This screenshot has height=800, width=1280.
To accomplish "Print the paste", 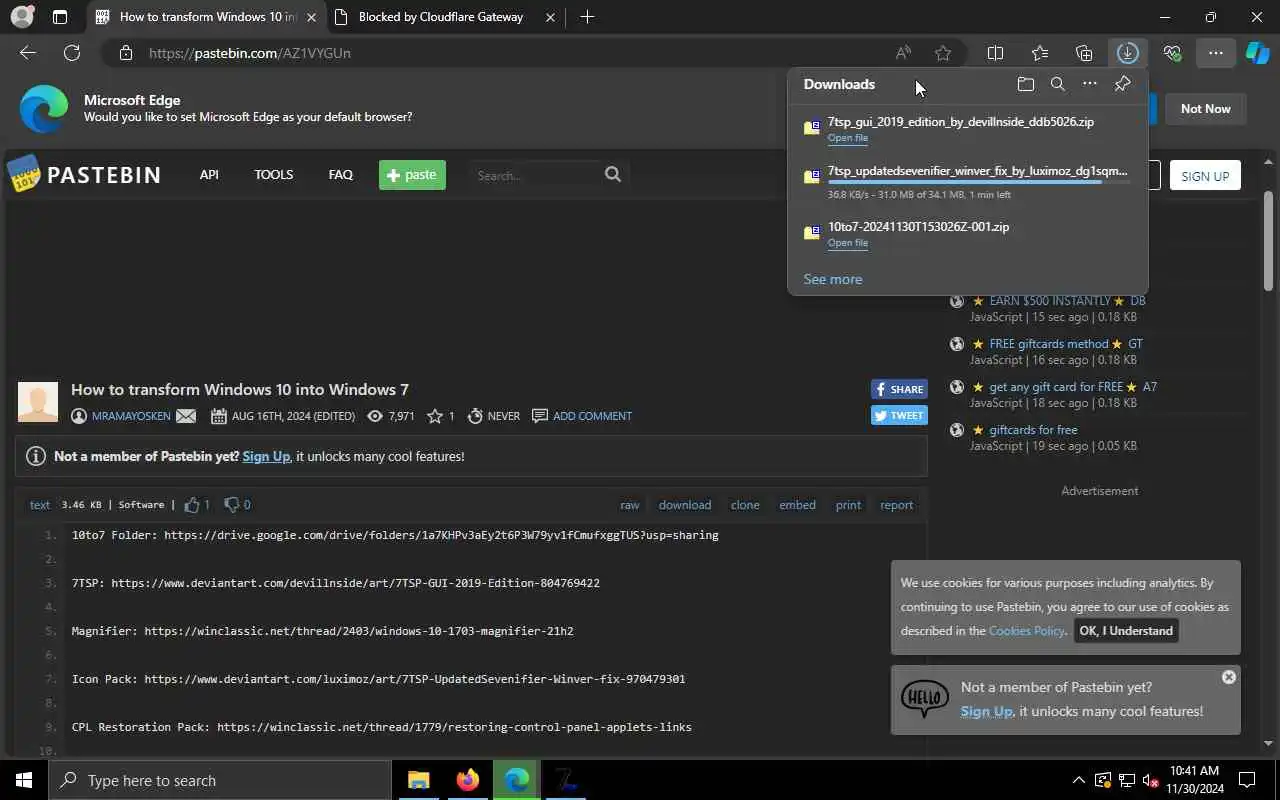I will pyautogui.click(x=848, y=505).
